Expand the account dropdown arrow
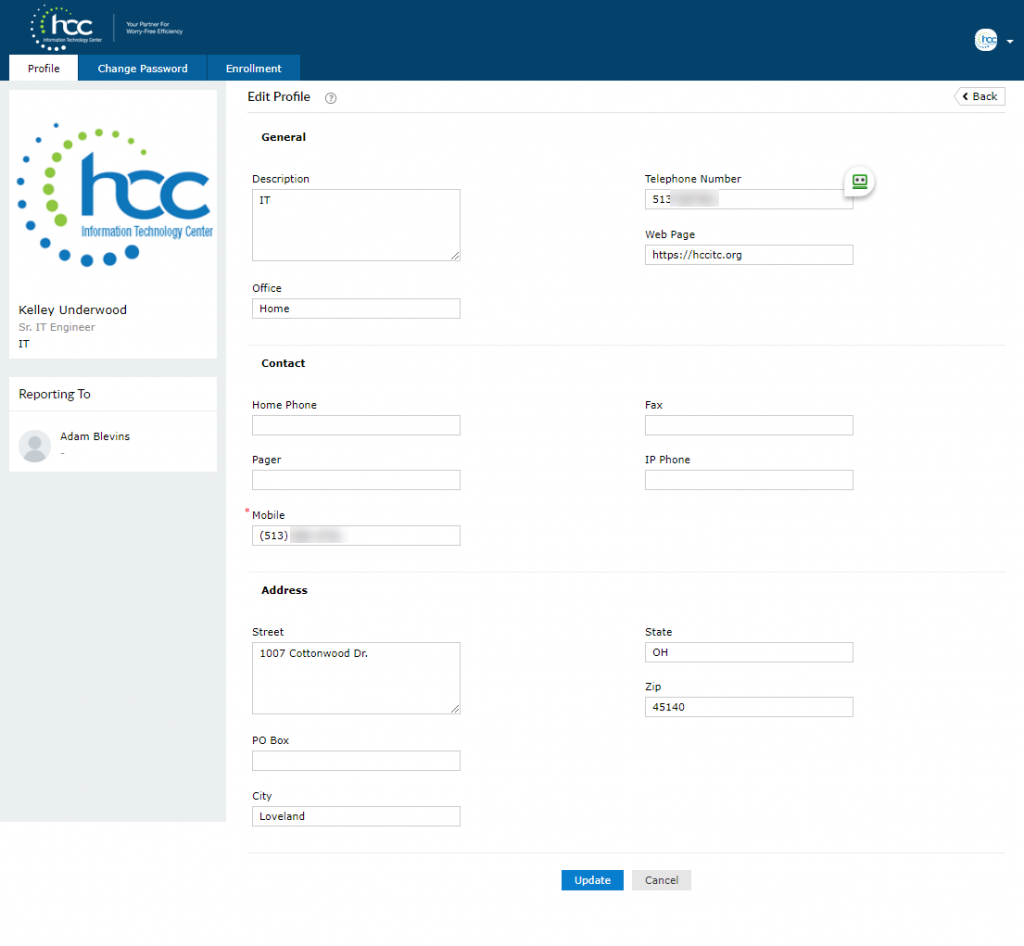Image resolution: width=1024 pixels, height=946 pixels. (x=1010, y=41)
